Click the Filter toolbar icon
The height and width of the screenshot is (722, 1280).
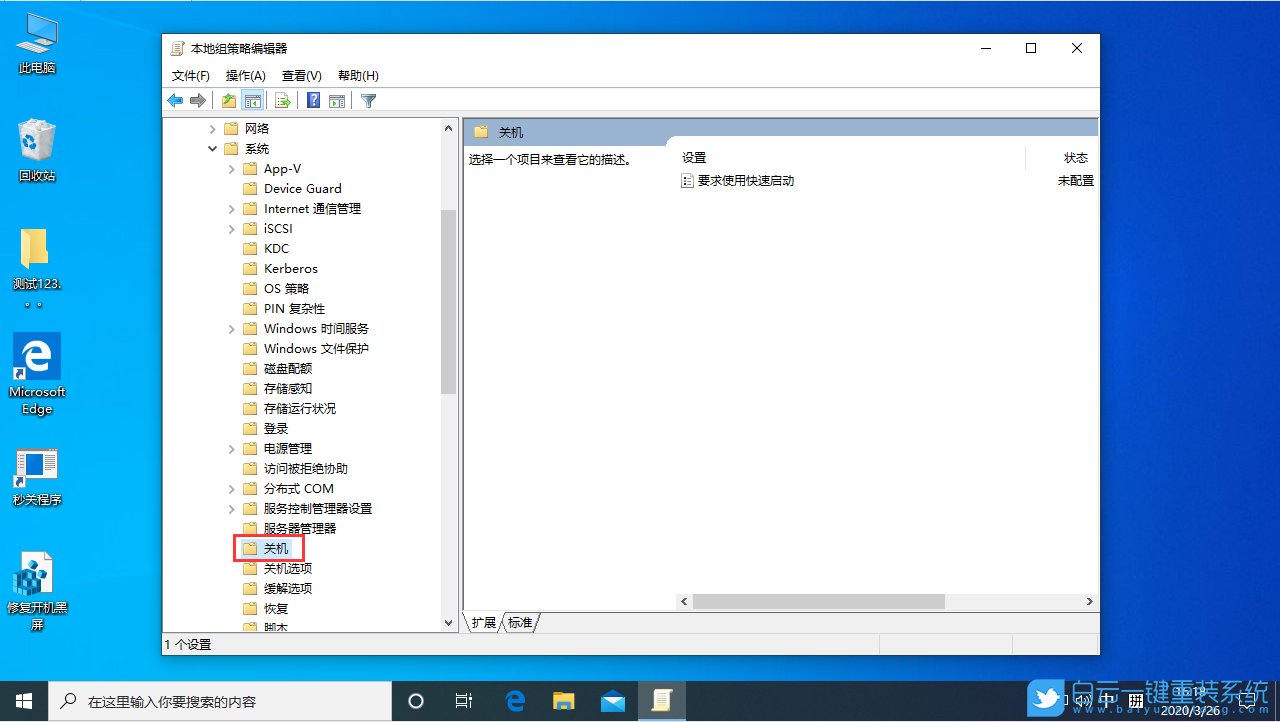pos(367,100)
